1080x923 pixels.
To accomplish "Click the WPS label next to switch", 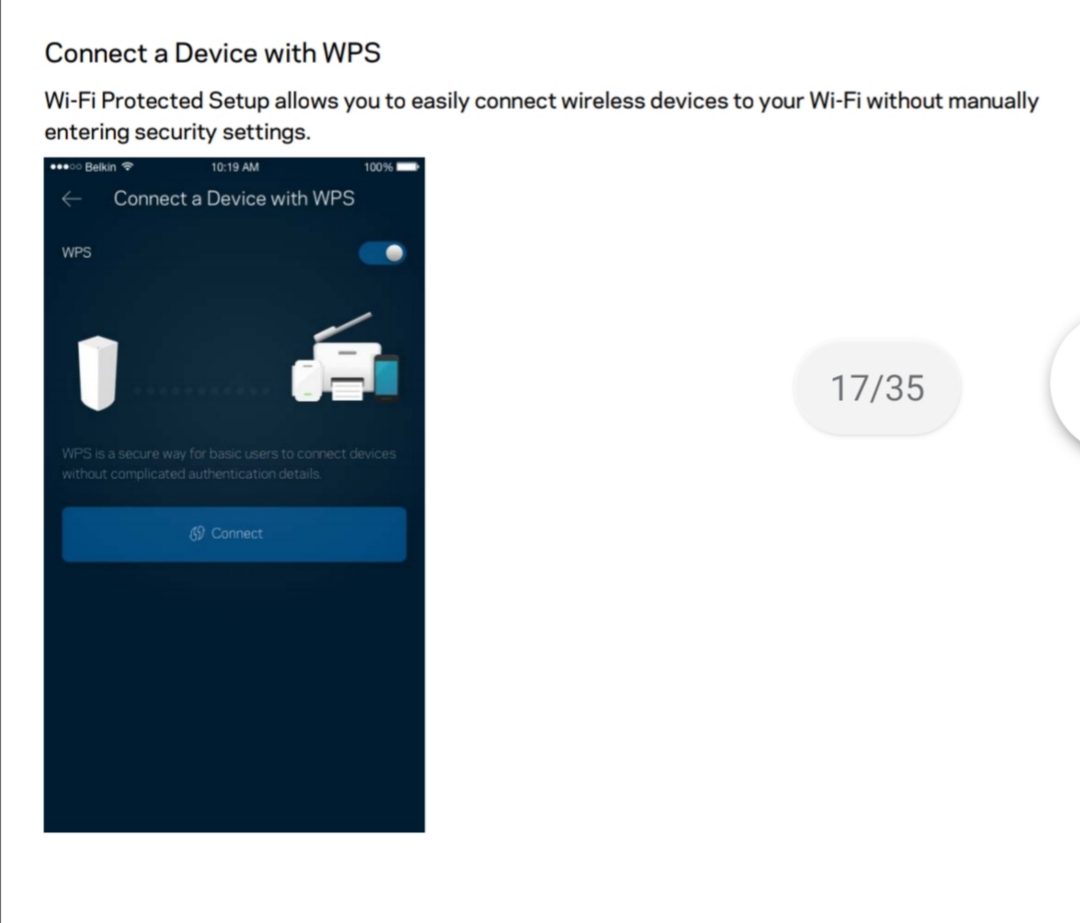I will coord(76,252).
